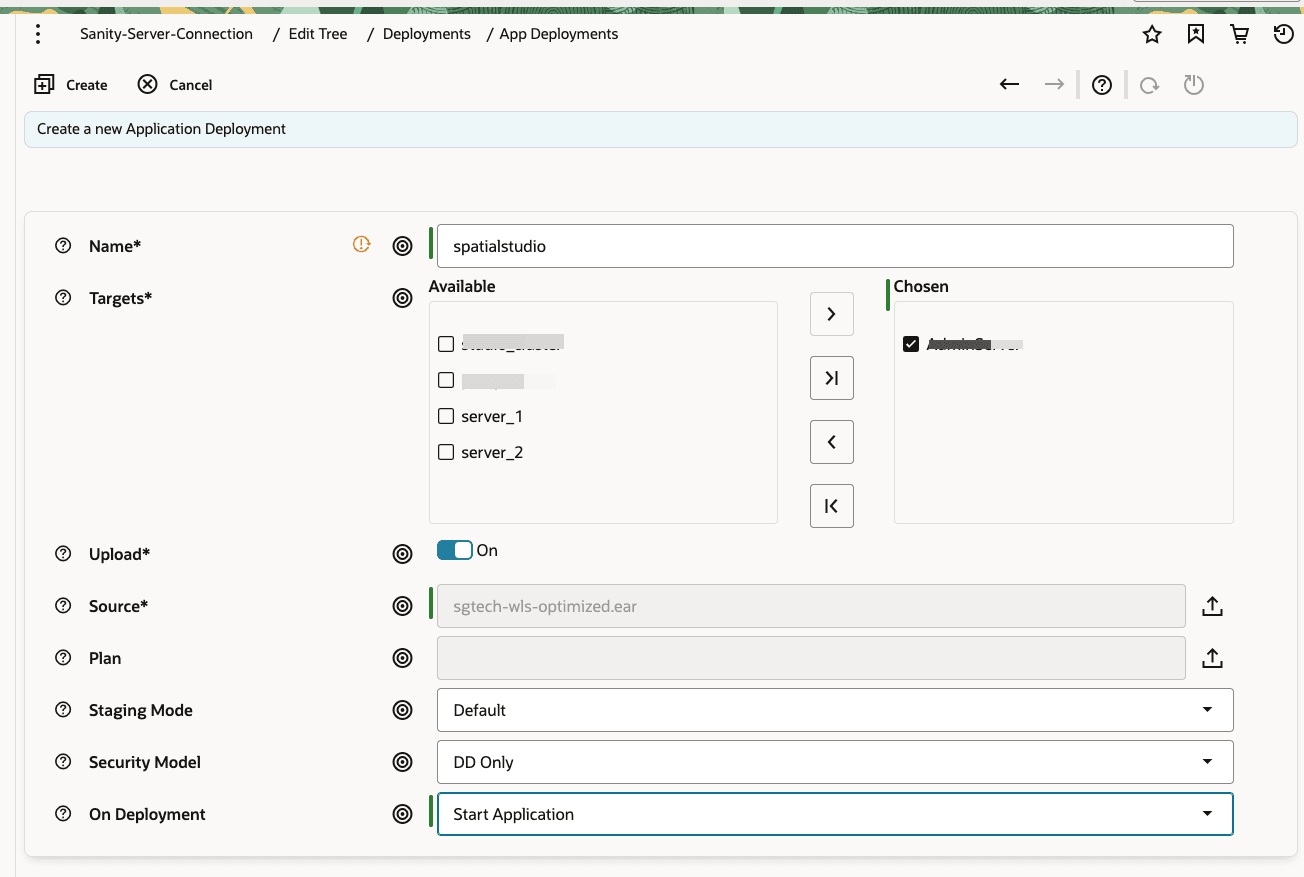Open the On Deployment dropdown
The width and height of the screenshot is (1304, 877).
(835, 814)
